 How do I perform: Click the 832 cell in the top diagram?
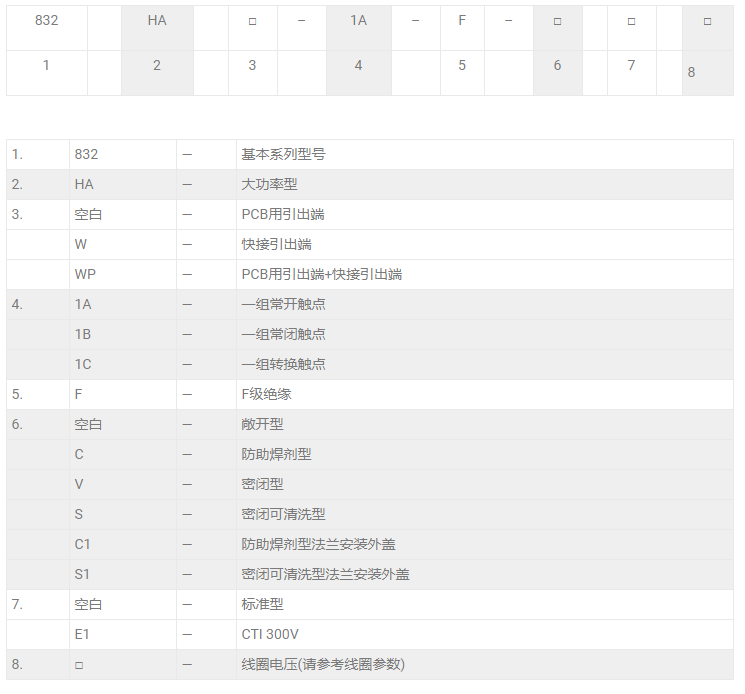tap(46, 20)
